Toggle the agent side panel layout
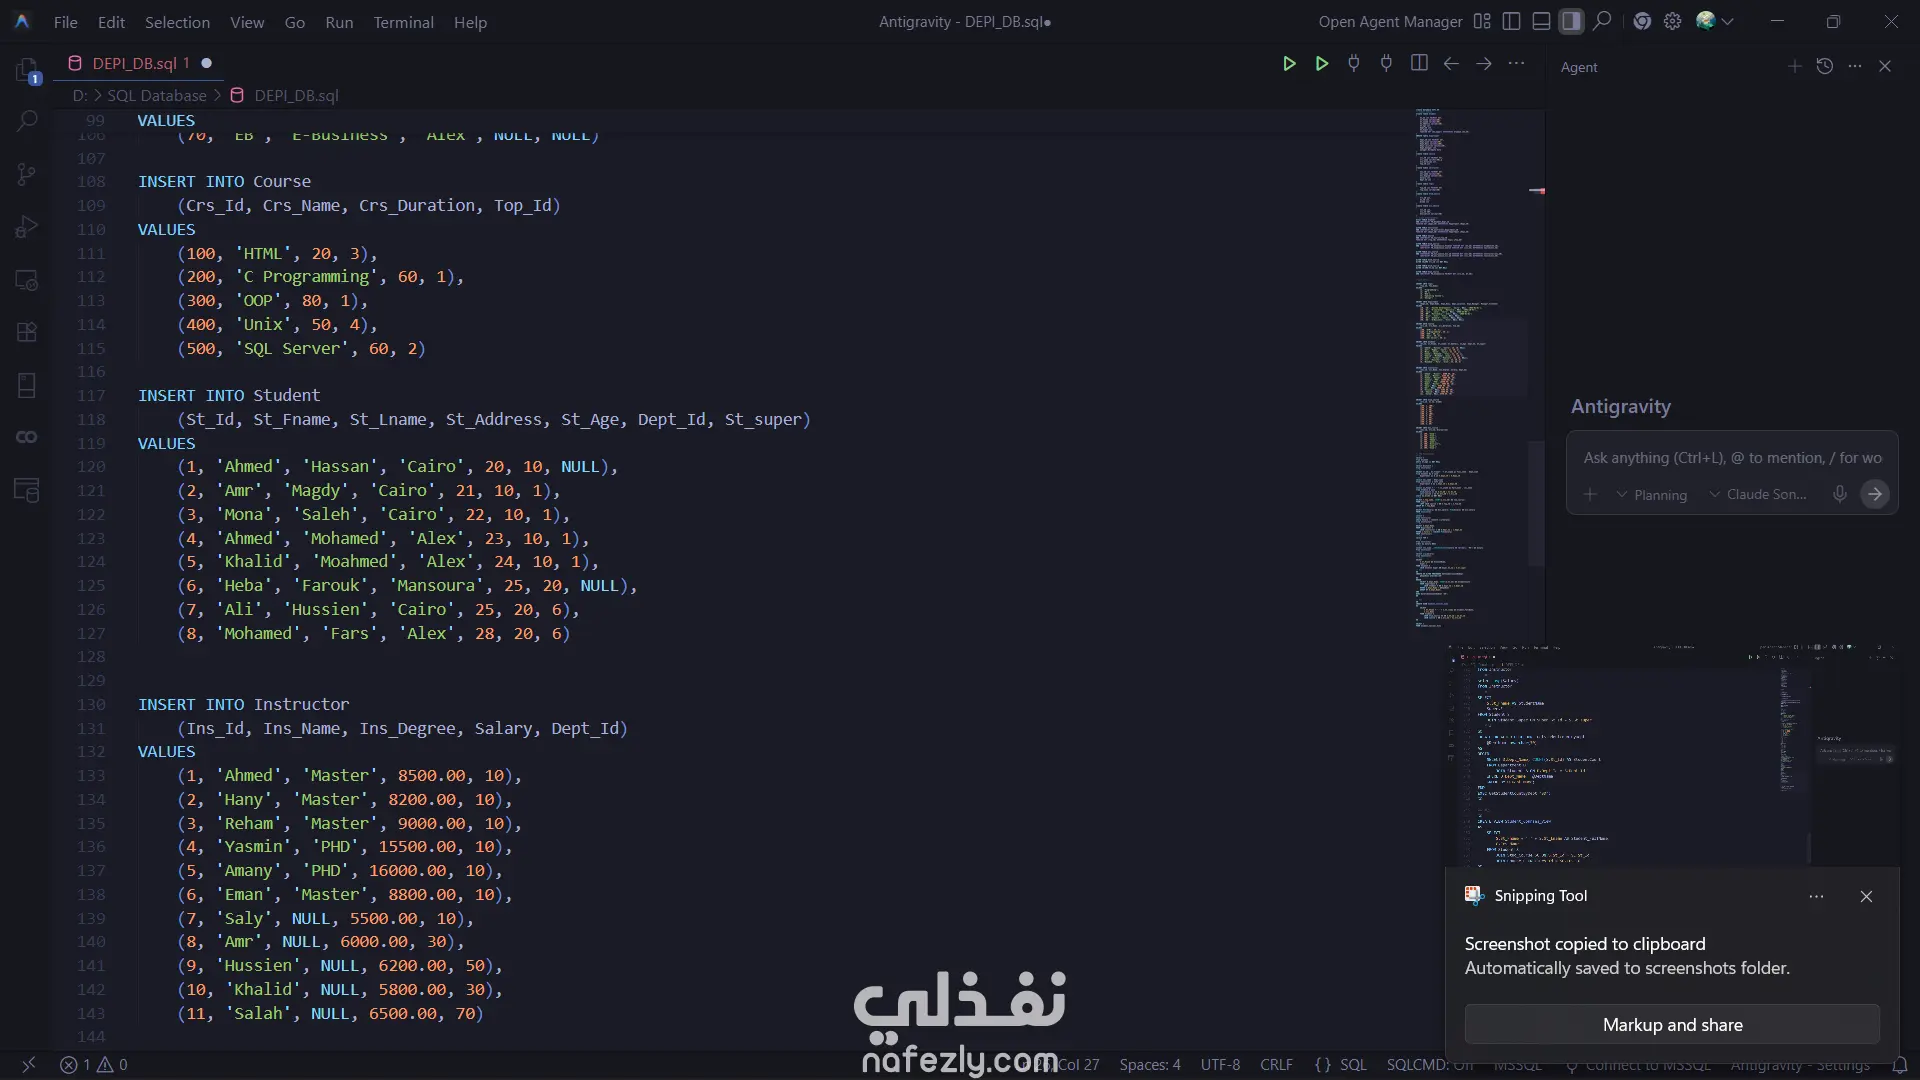Viewport: 1920px width, 1080px height. click(1571, 21)
